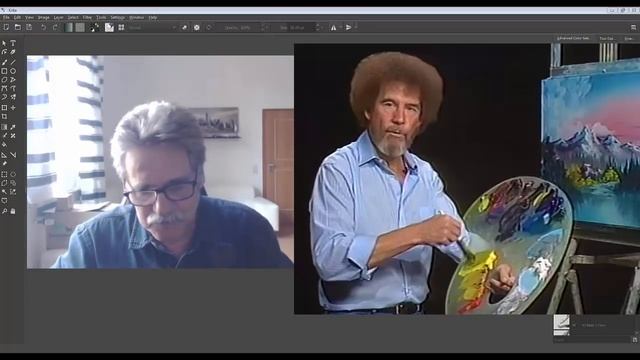The width and height of the screenshot is (640, 360).
Task: Select the Measure tool
Action: click(13, 155)
